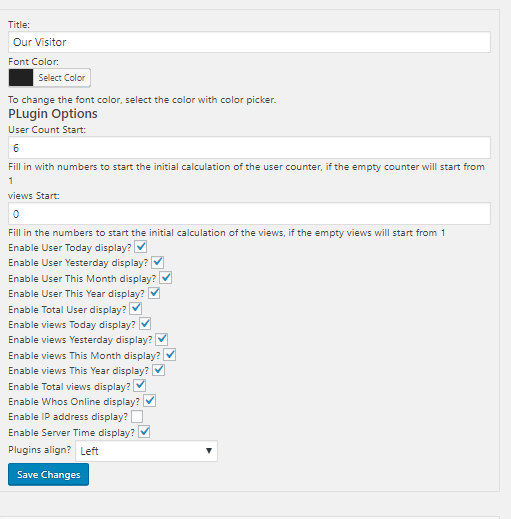
Task: Uncheck Enable User Today display
Action: pos(141,247)
